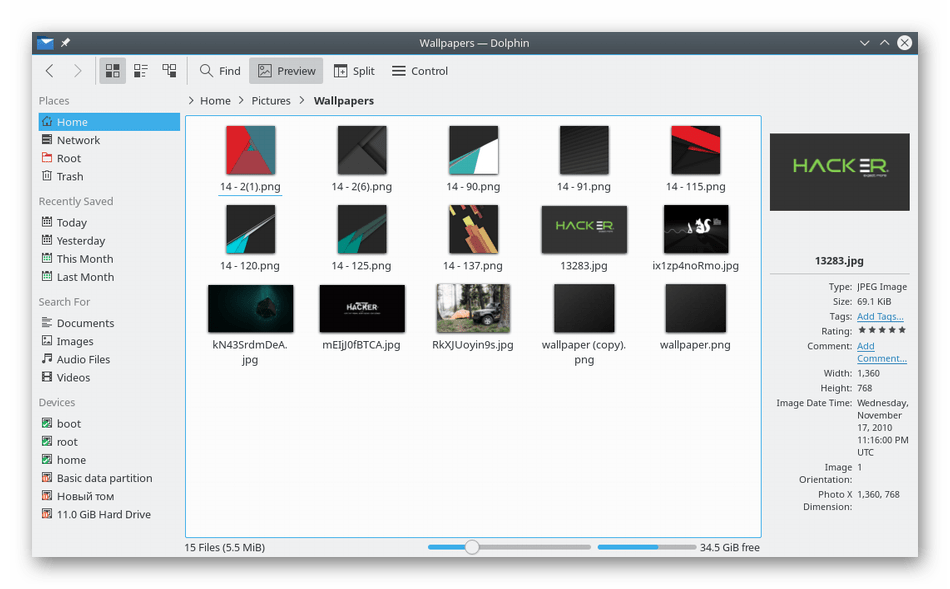Open Basic data partition device
This screenshot has width=950, height=589.
[109, 478]
